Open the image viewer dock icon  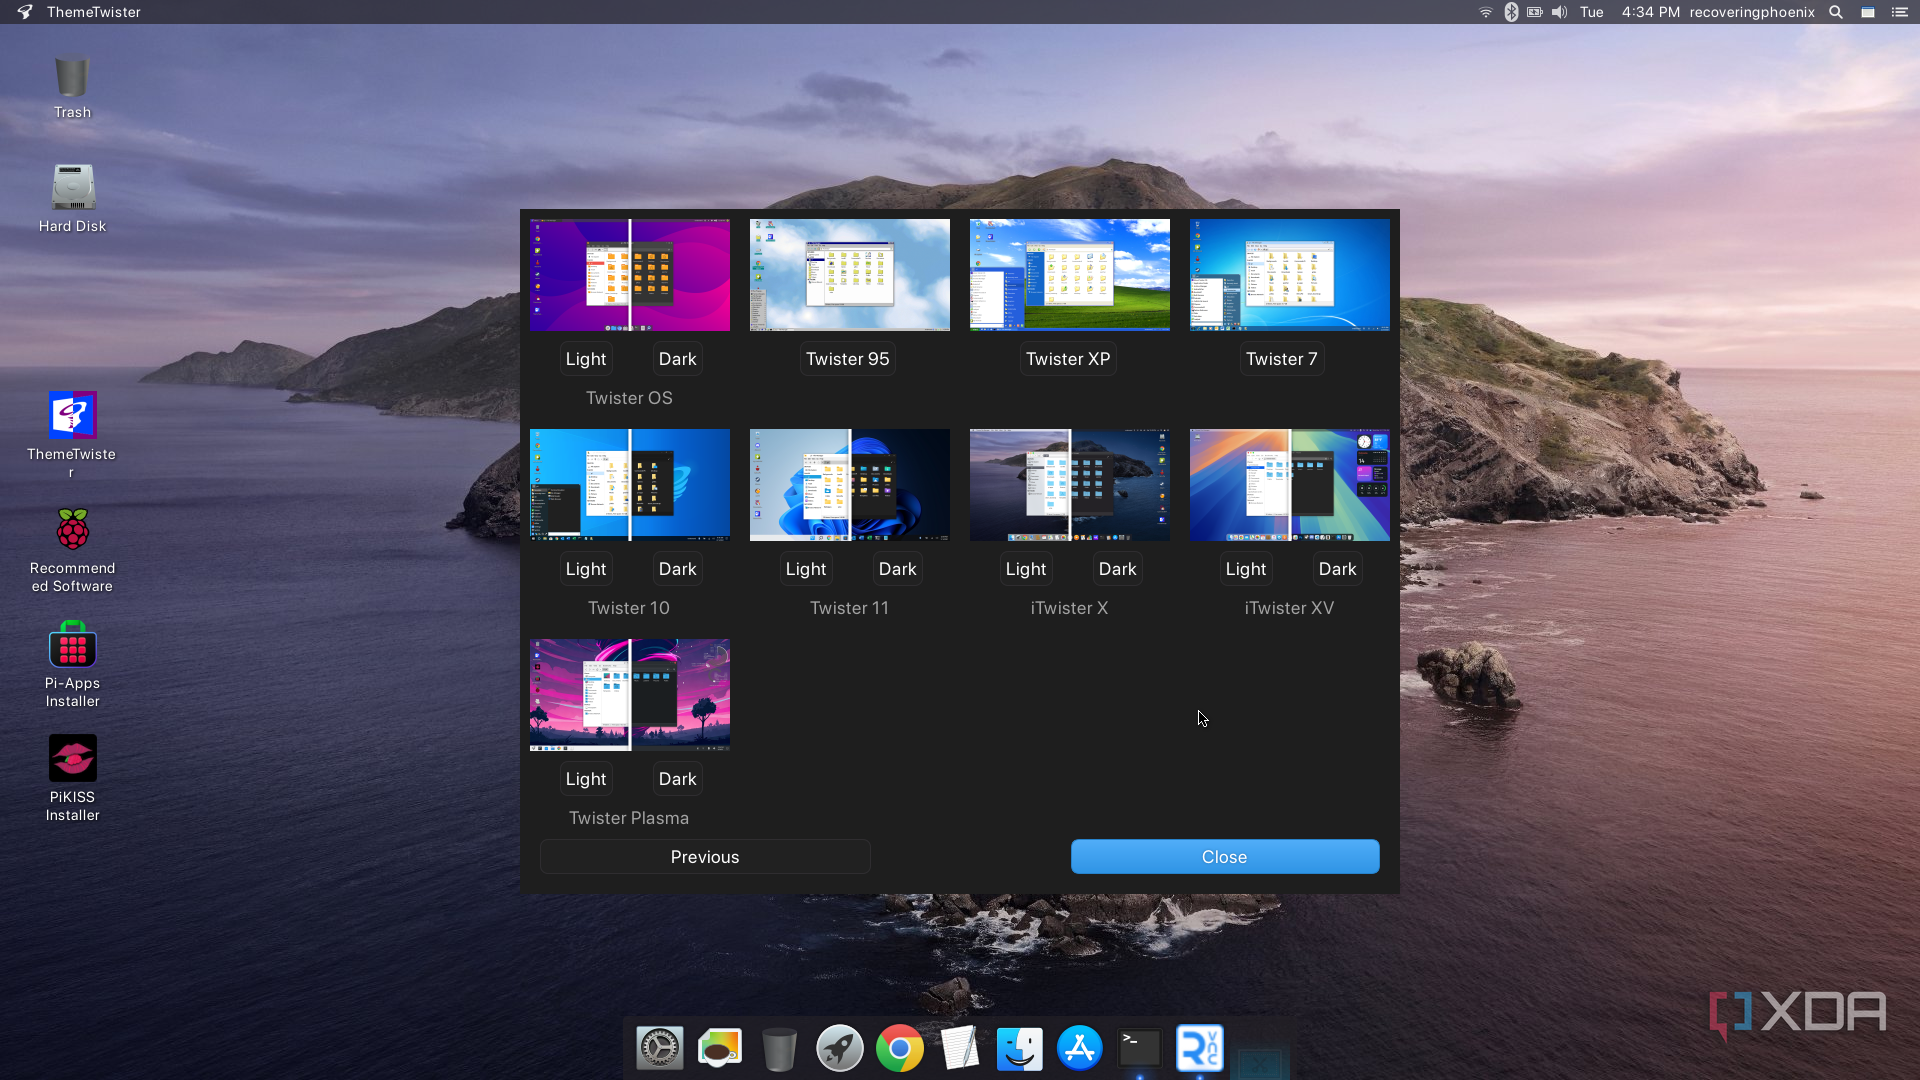tap(720, 1049)
